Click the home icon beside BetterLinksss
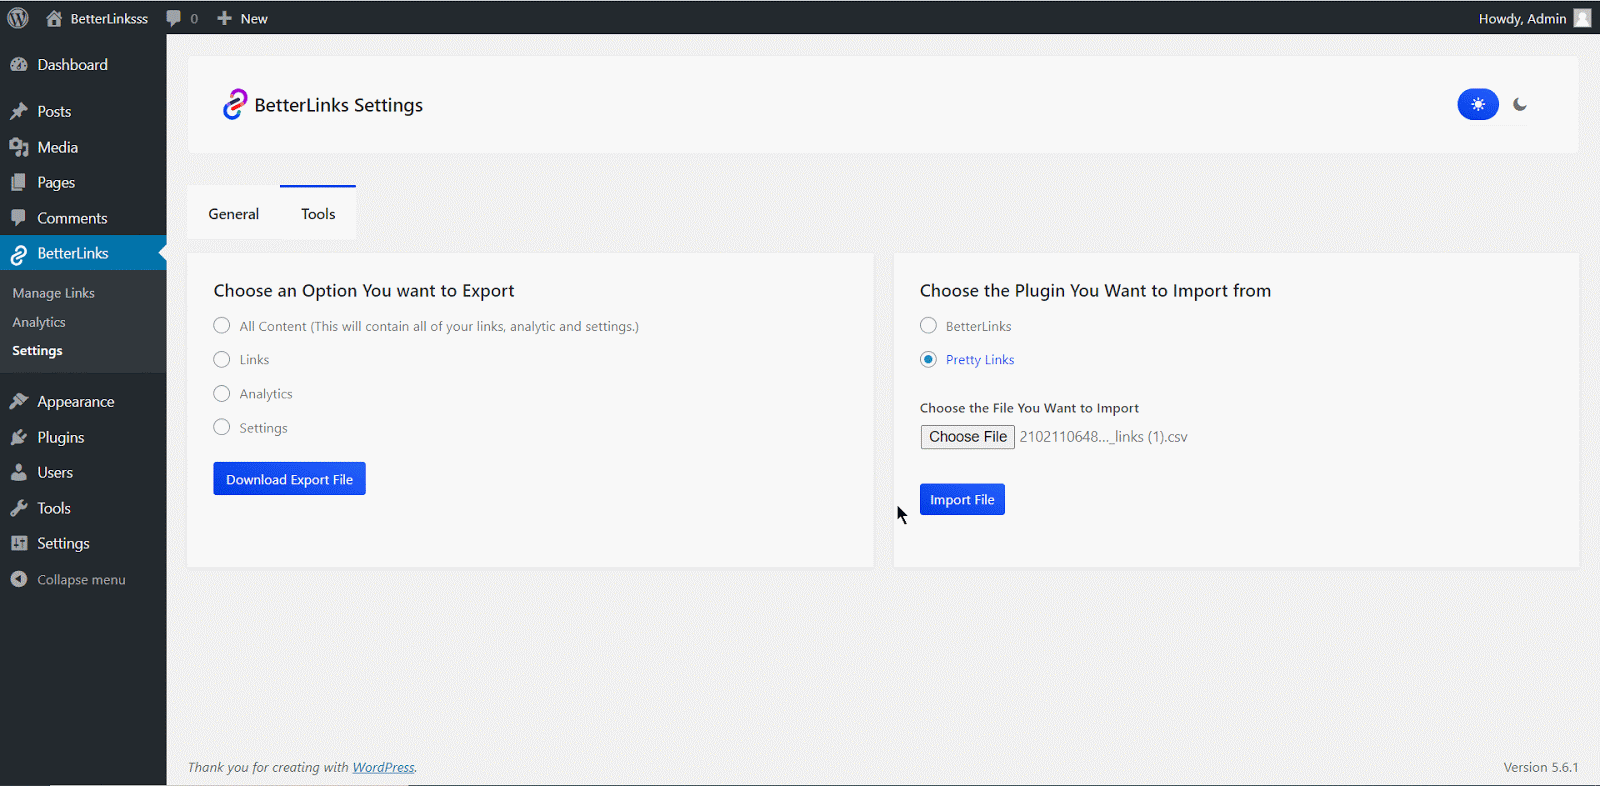The width and height of the screenshot is (1600, 786). [x=54, y=18]
